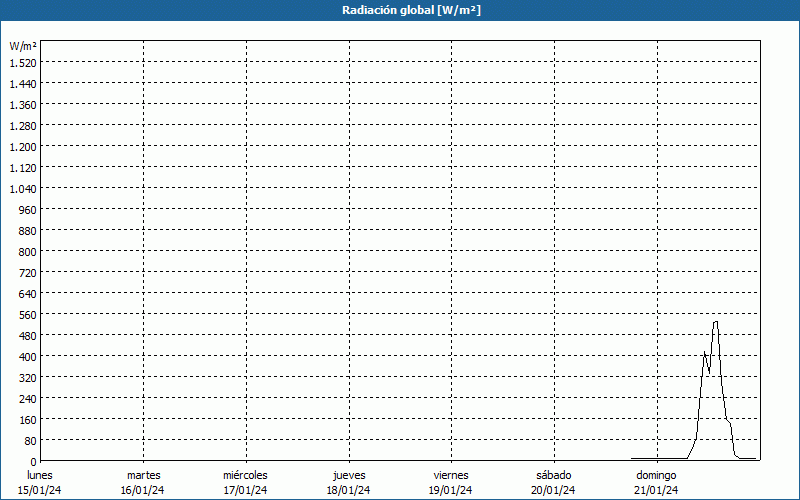Image resolution: width=800 pixels, height=500 pixels.
Task: Select the 560 y-axis value
Action: [29, 315]
